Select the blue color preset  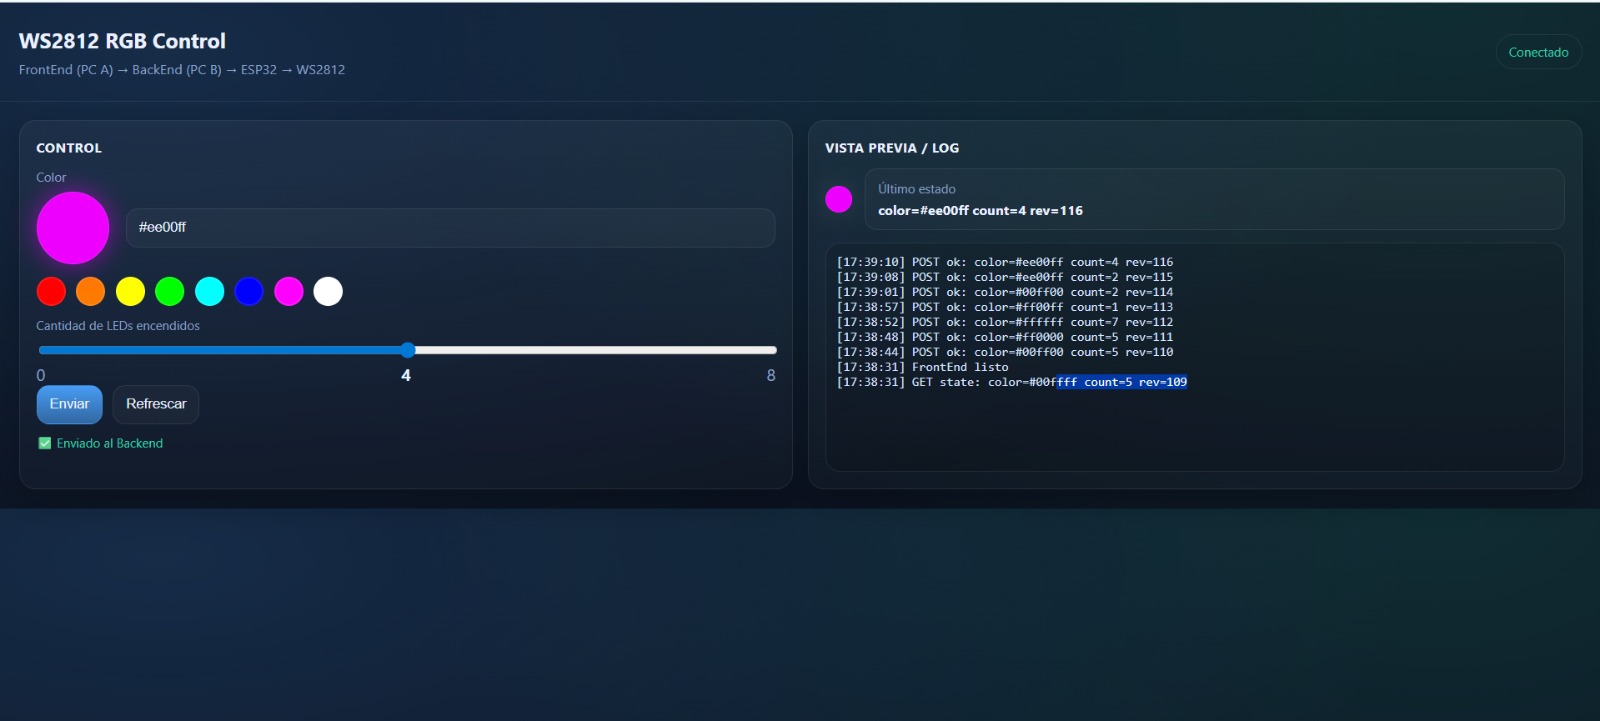click(249, 291)
